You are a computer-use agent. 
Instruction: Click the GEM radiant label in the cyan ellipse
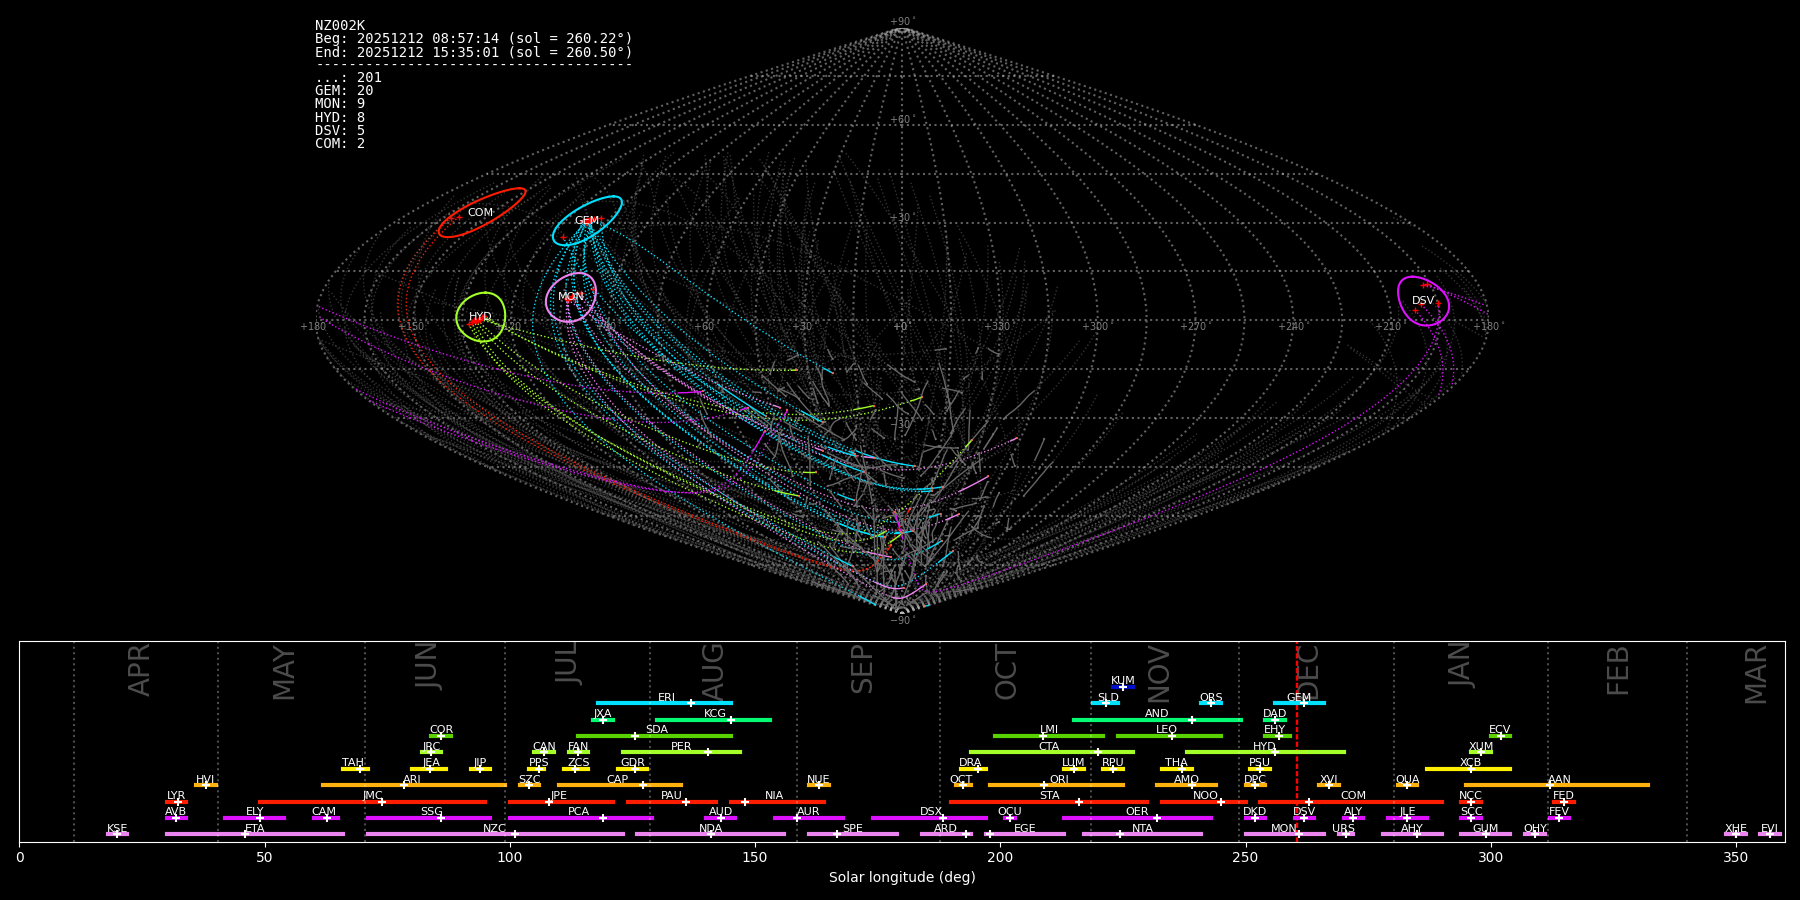tap(587, 221)
